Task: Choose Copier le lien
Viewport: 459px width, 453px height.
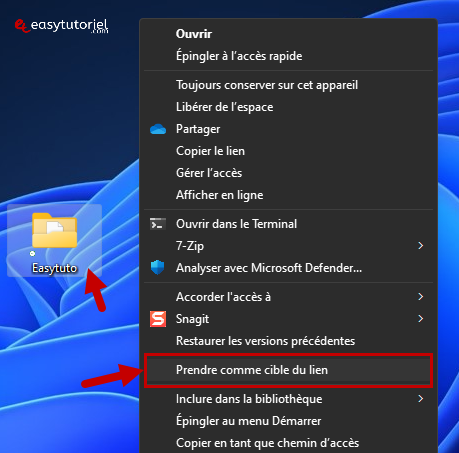Action: (288, 151)
